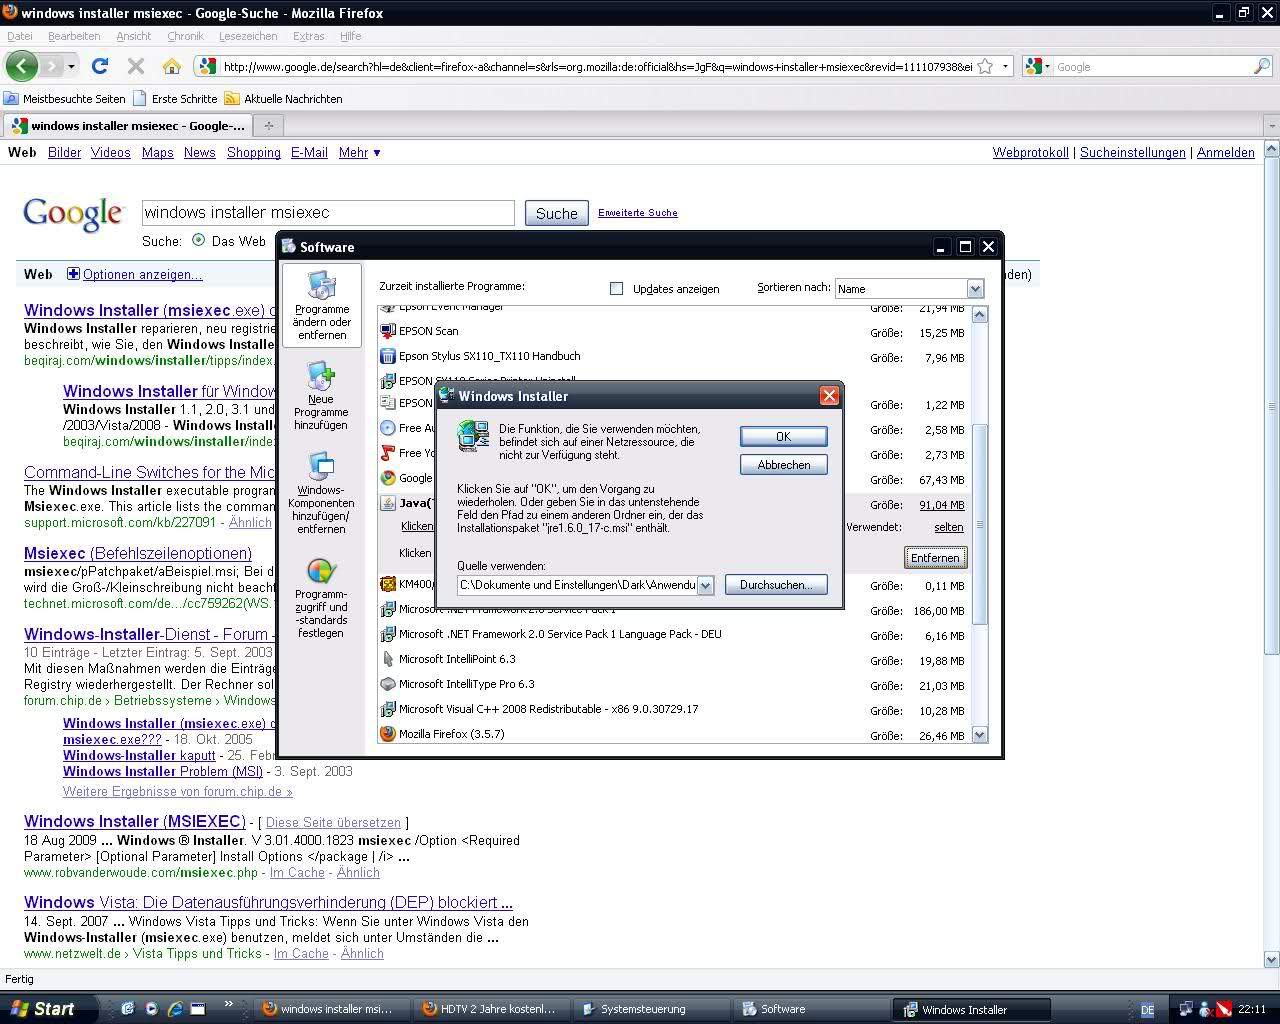This screenshot has width=1280, height=1024.
Task: Click the Google 'Suche' button
Action: point(556,213)
